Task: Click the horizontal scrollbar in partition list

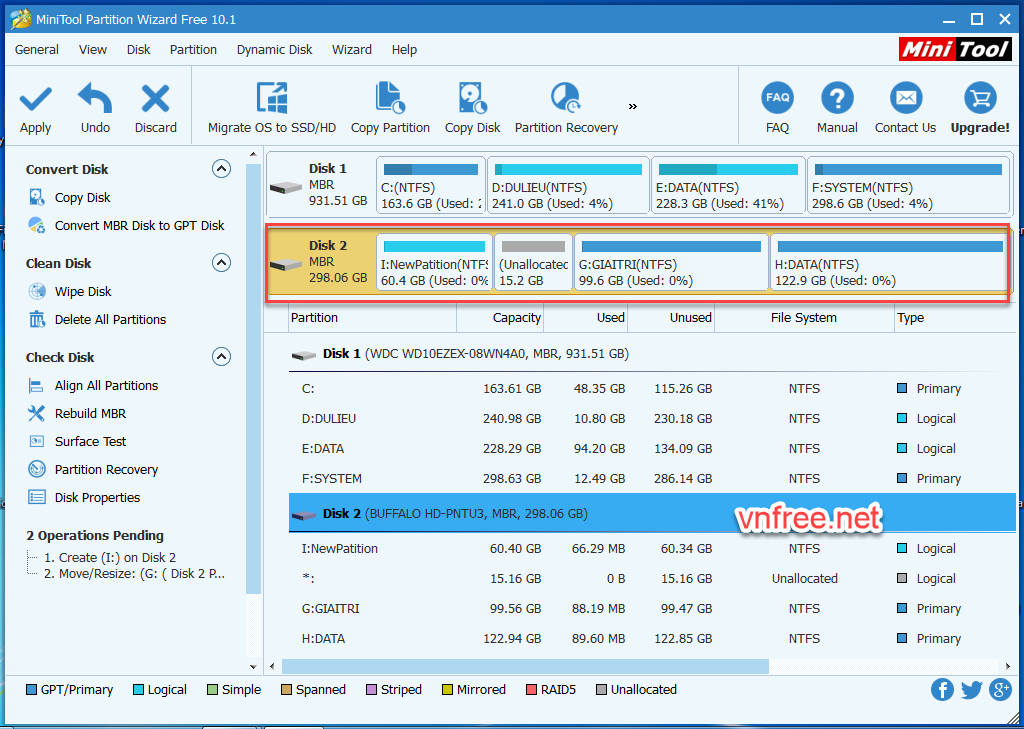Action: click(x=525, y=666)
